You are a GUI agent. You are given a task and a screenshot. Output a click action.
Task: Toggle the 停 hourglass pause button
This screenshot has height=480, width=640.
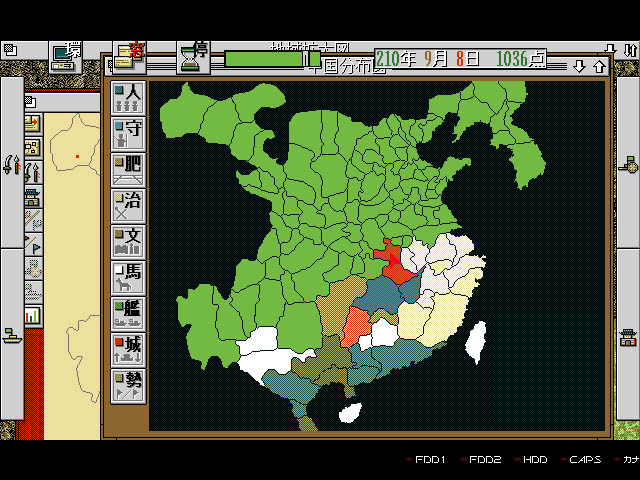191,58
